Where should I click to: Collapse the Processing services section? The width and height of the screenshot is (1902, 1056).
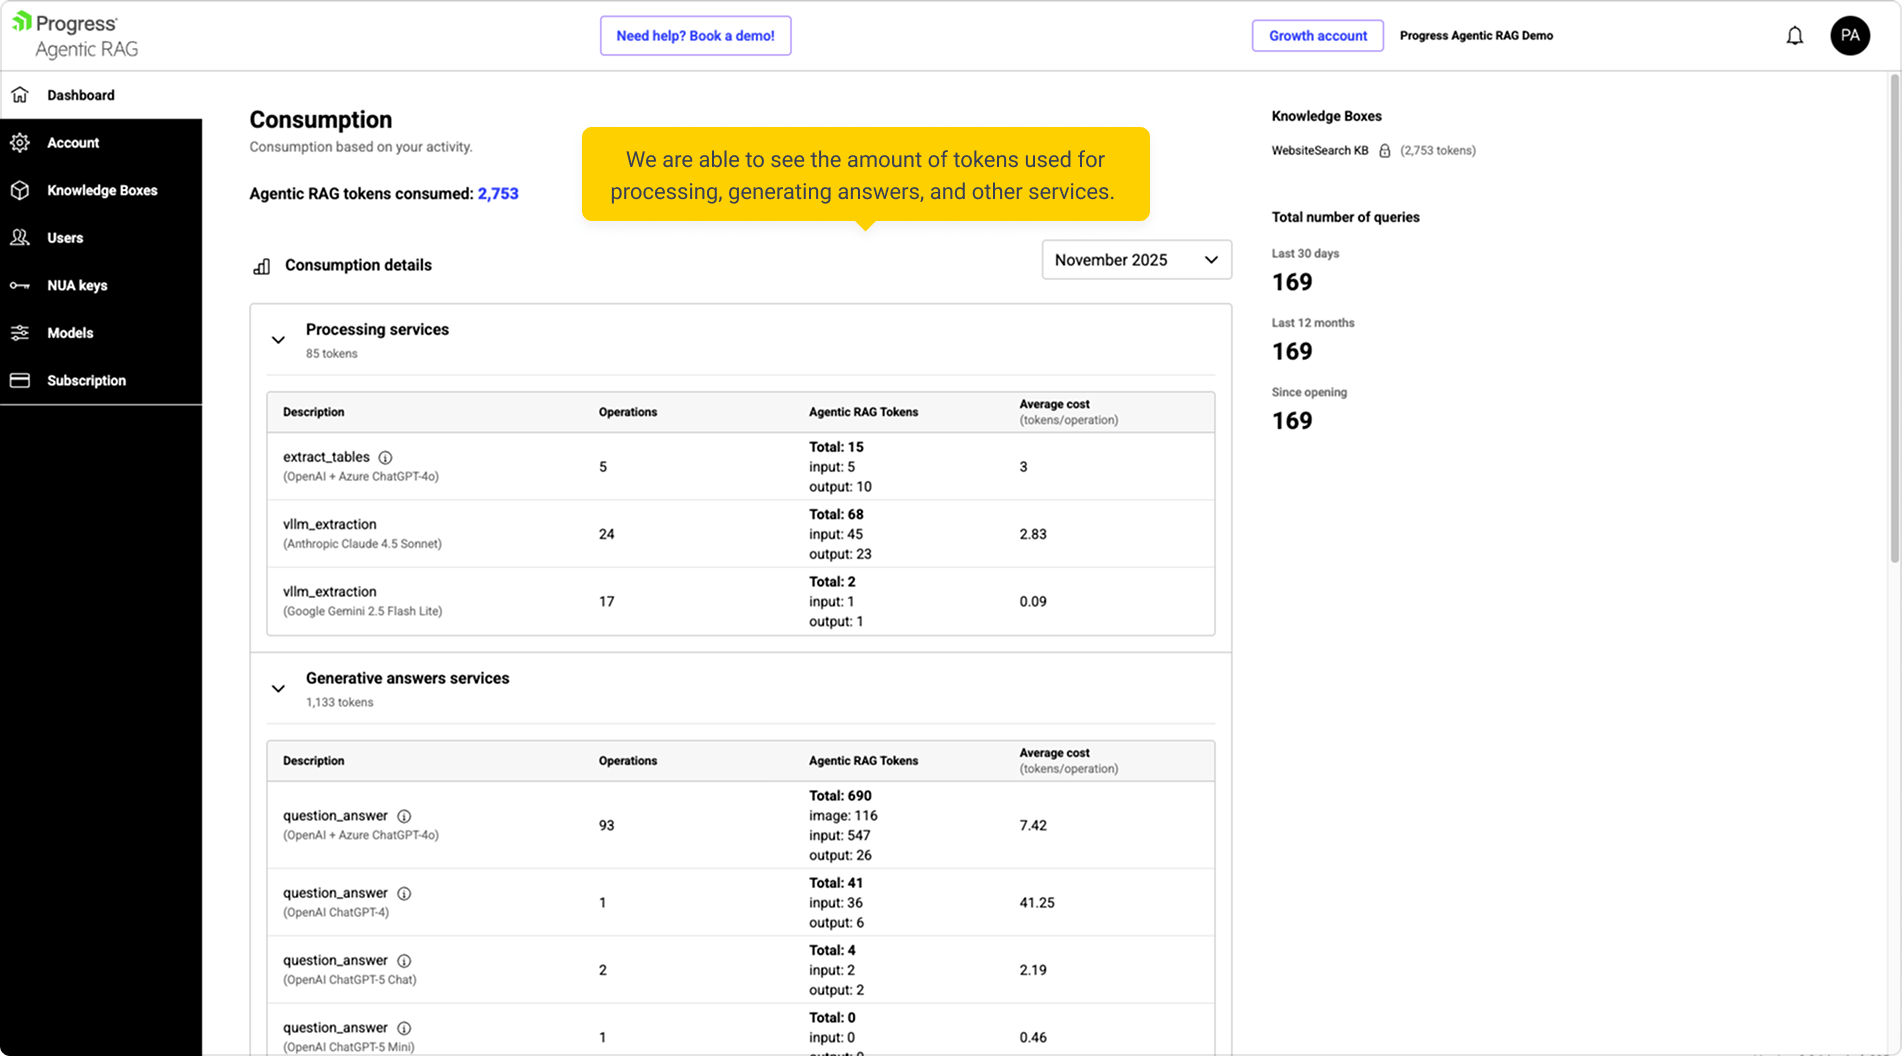(278, 340)
